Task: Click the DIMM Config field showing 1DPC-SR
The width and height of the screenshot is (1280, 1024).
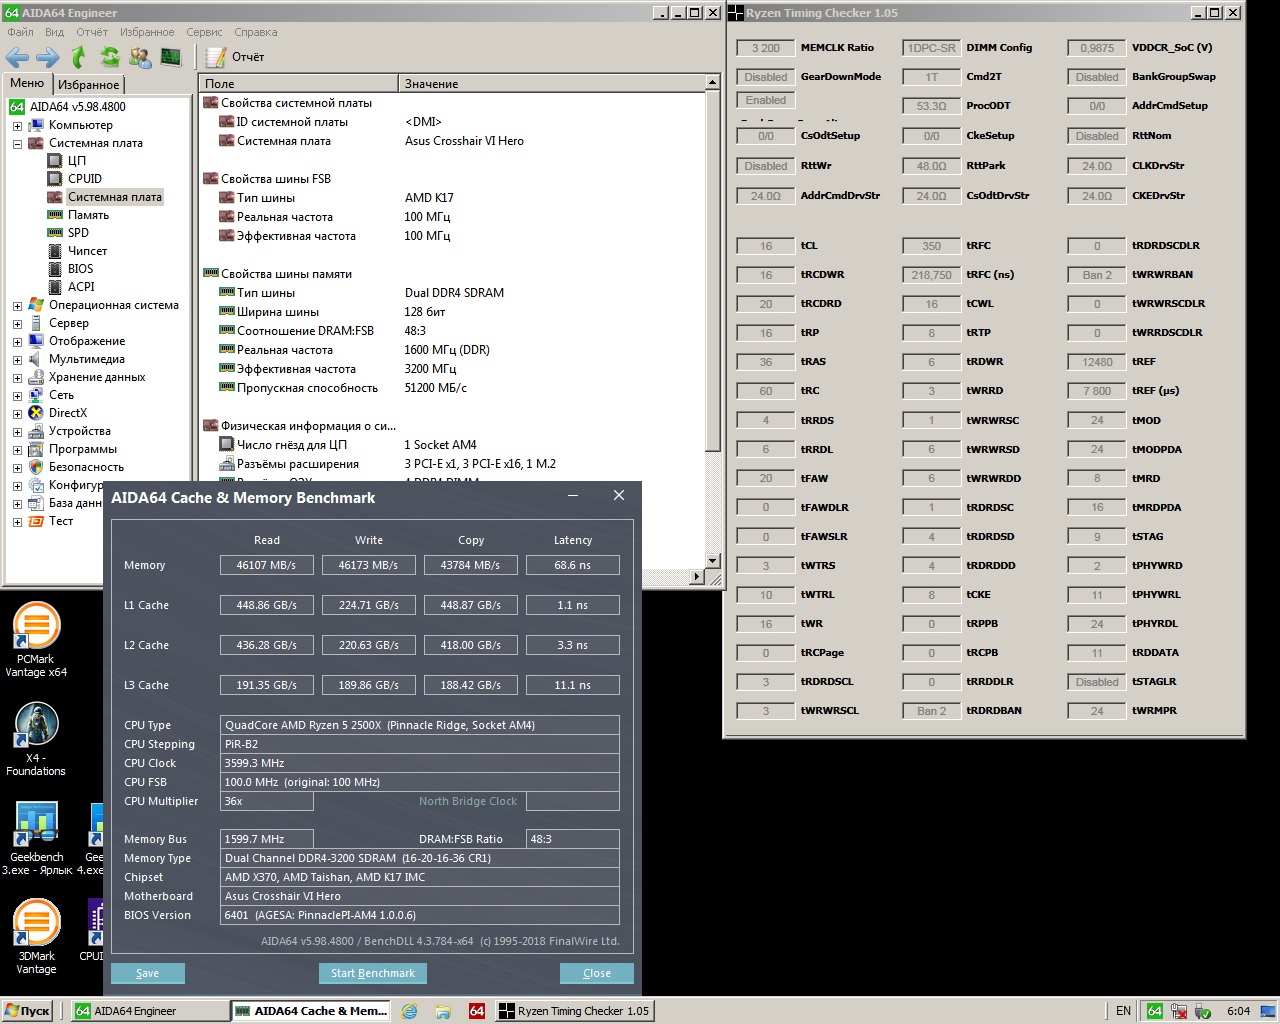Action: coord(931,48)
